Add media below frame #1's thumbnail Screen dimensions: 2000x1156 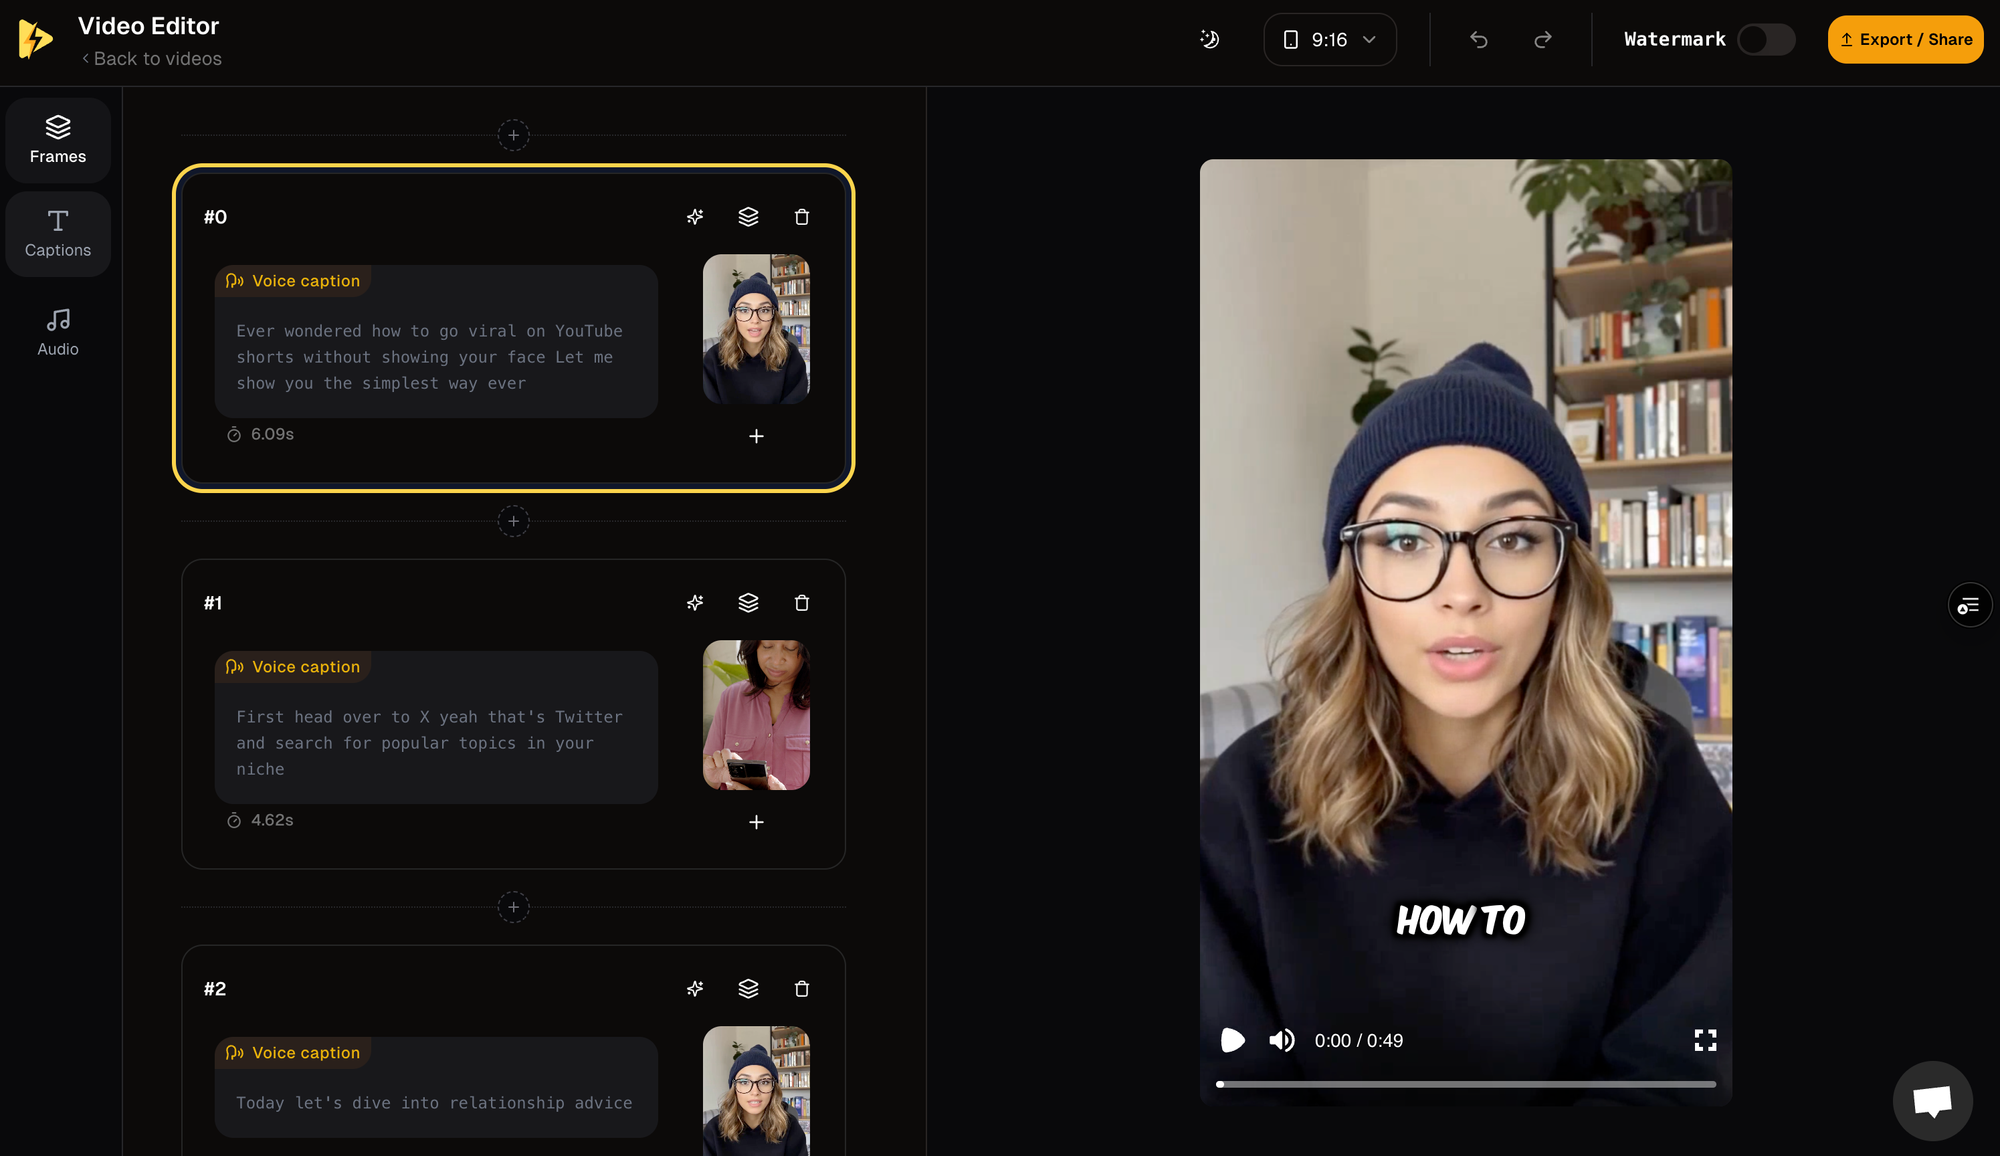(756, 822)
